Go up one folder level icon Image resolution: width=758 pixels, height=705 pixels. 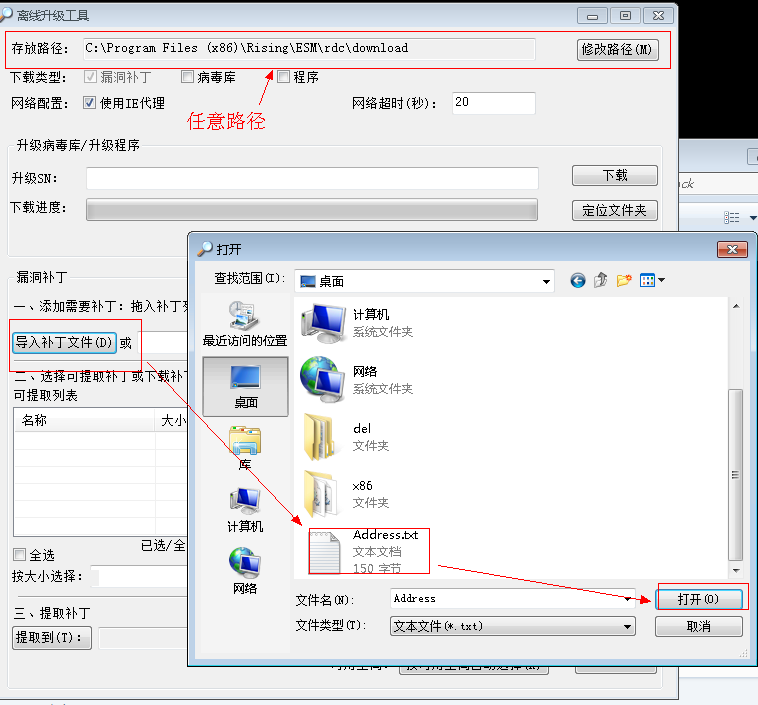tap(600, 280)
